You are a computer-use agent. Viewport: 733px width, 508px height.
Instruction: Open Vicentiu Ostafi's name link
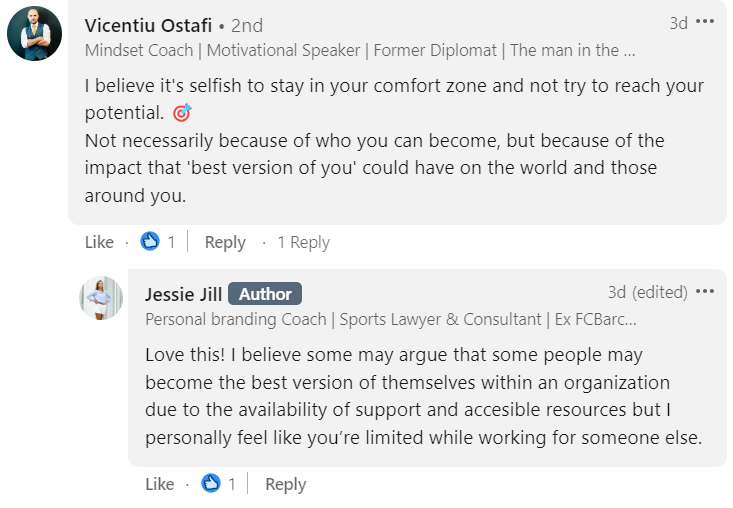coord(148,24)
